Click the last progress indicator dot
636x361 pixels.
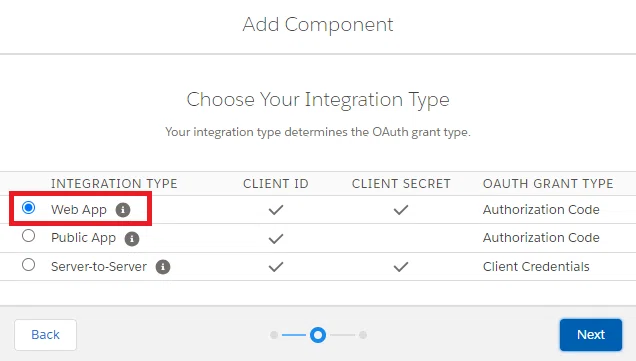(363, 335)
